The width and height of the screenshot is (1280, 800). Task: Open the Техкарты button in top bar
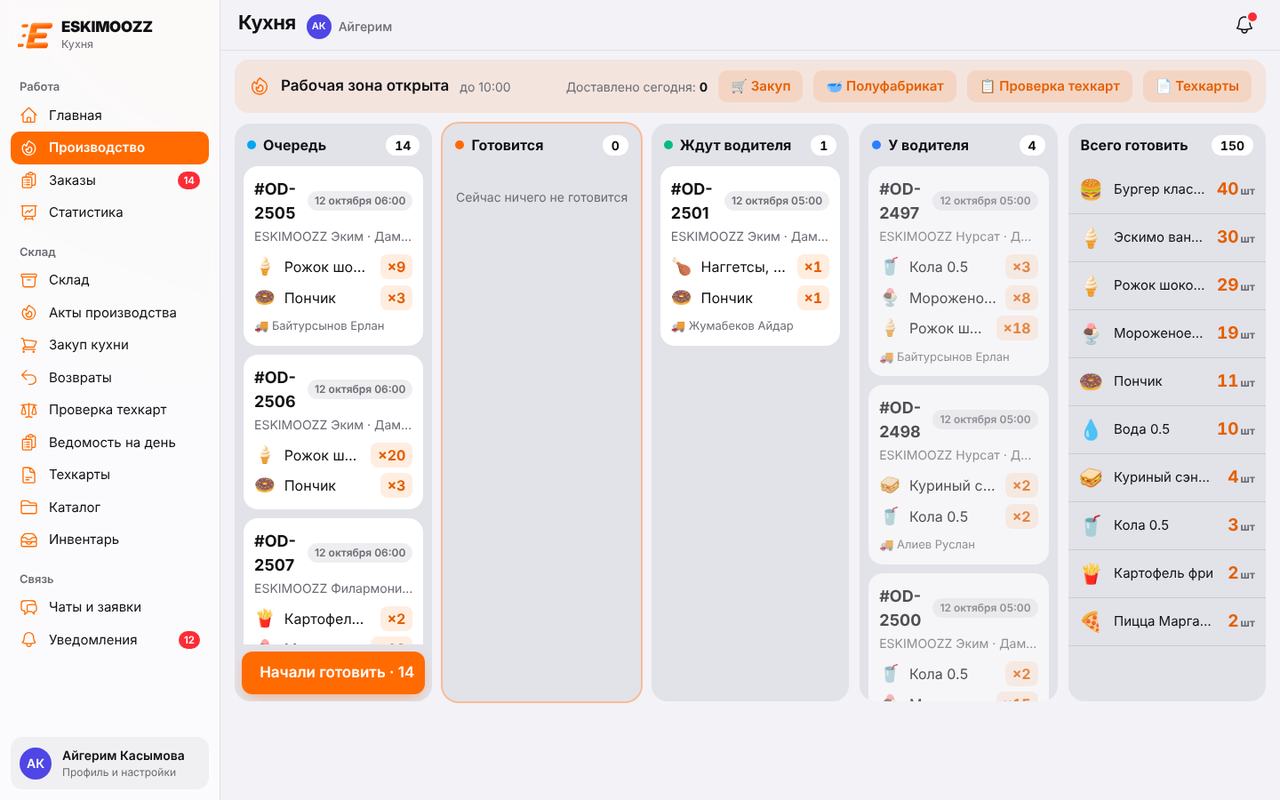(1197, 86)
